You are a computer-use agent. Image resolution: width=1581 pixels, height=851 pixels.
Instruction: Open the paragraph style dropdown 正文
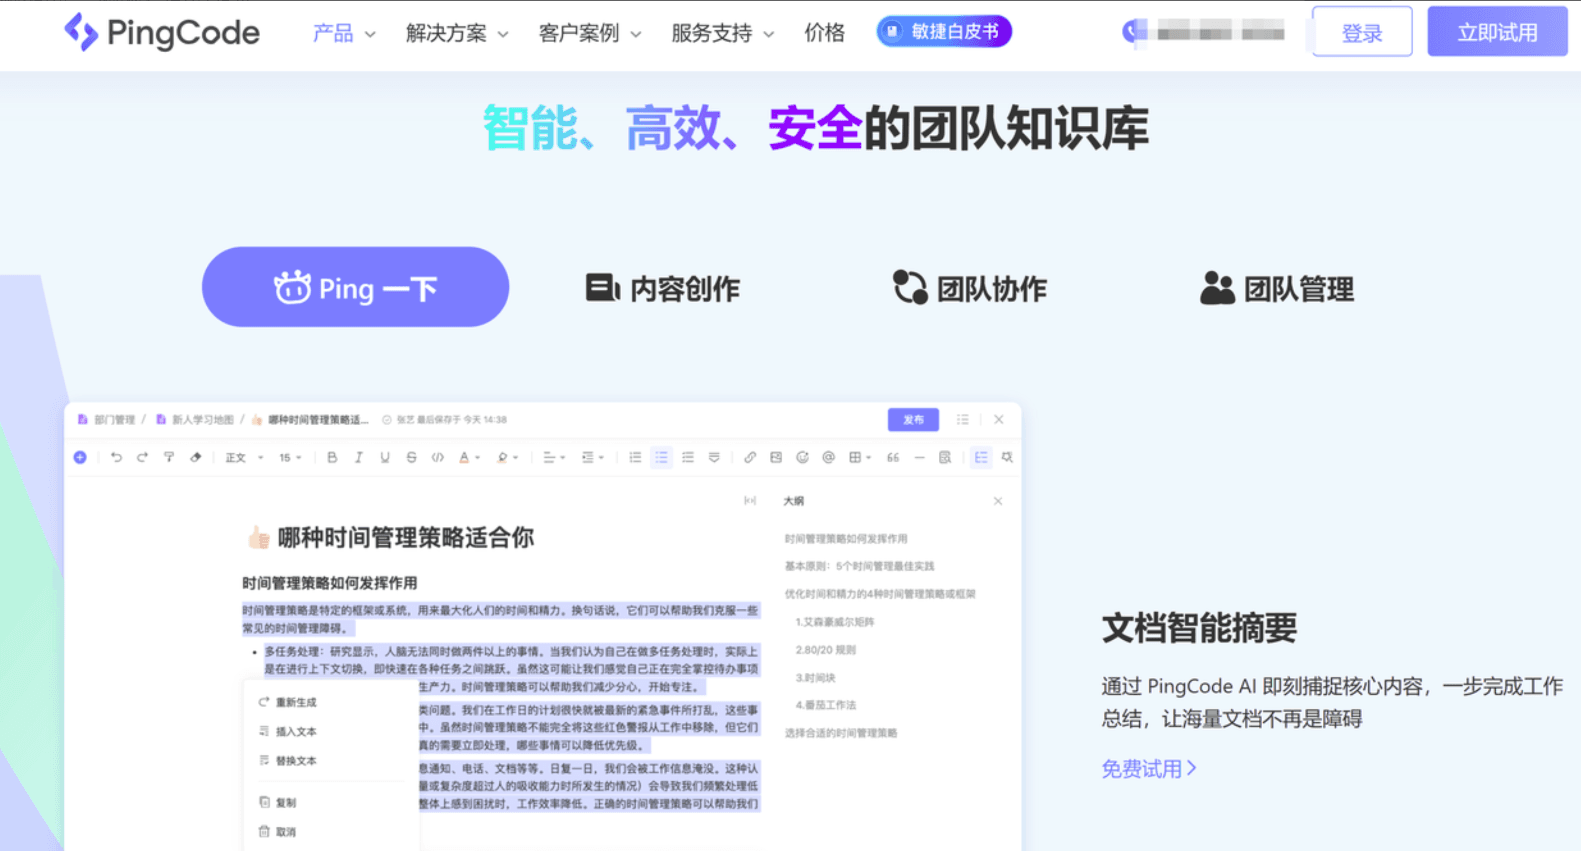coord(244,458)
